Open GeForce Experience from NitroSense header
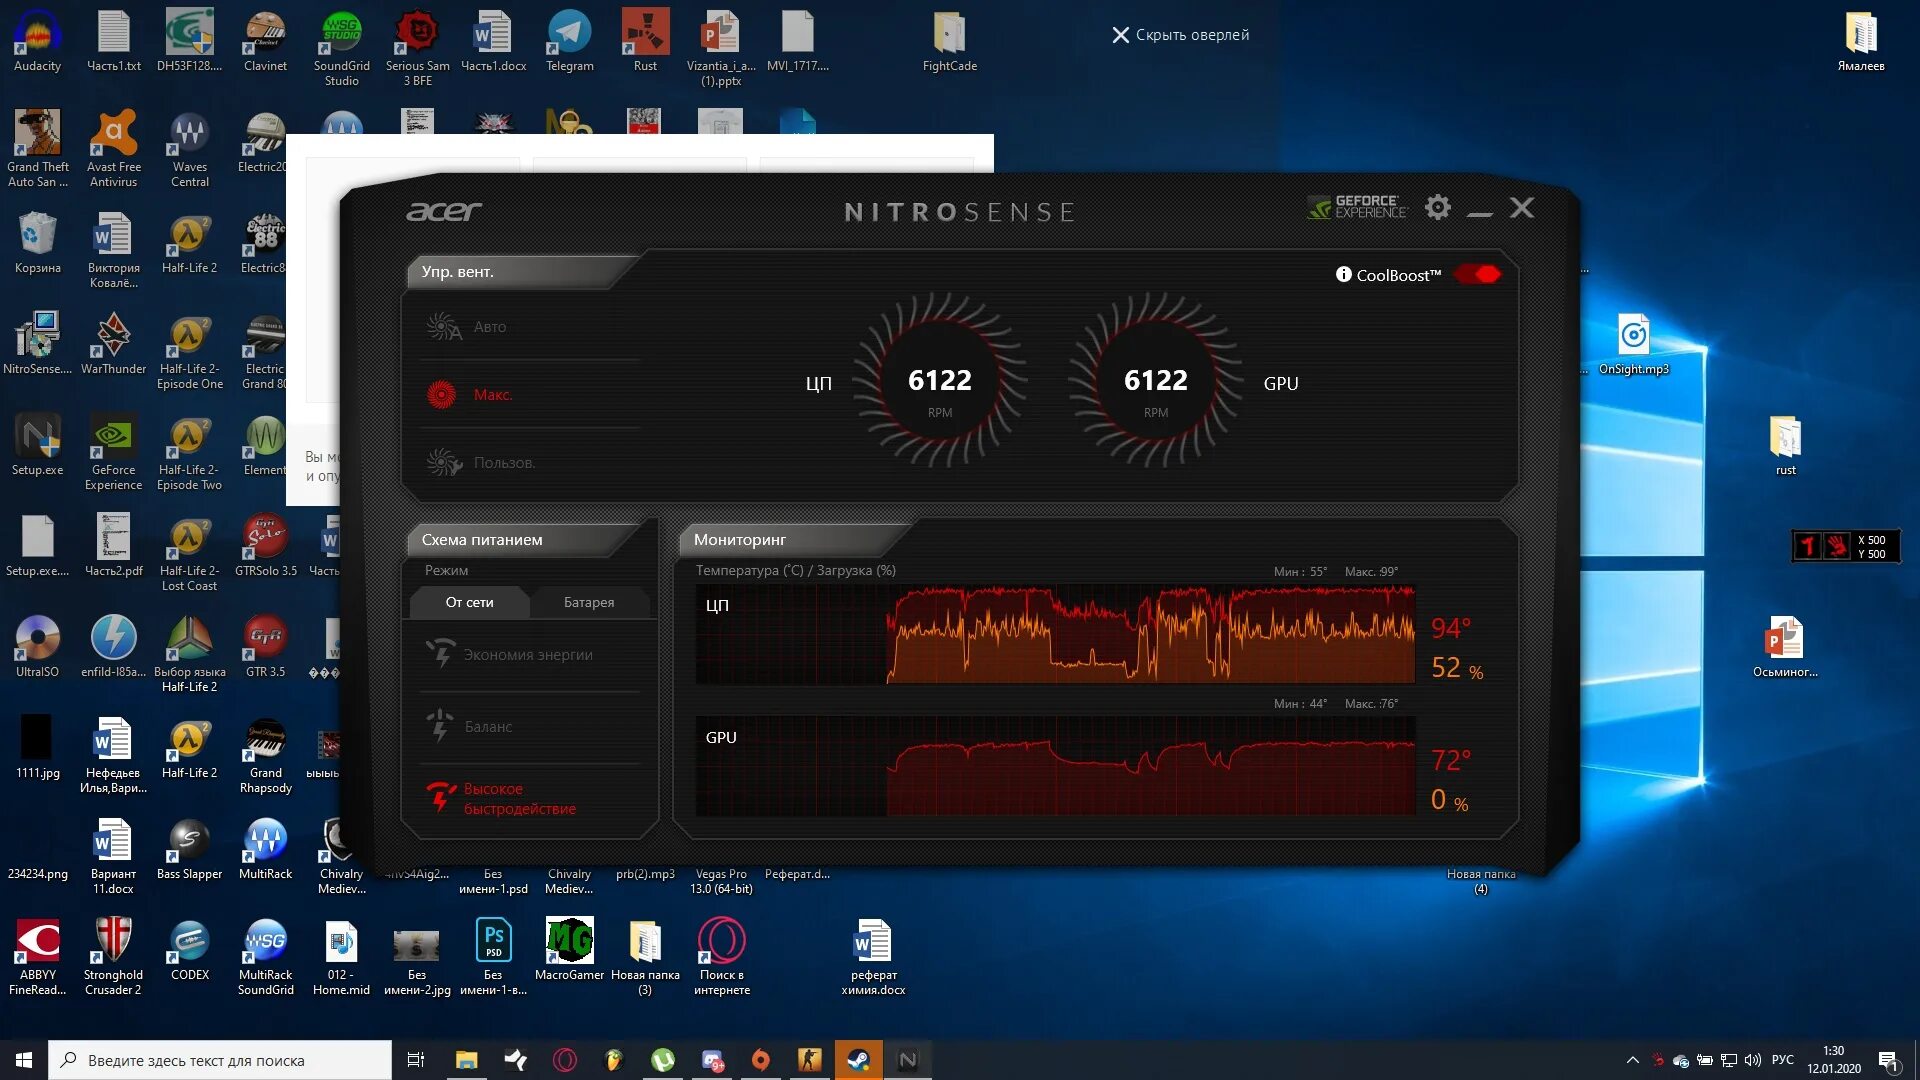 click(1358, 207)
